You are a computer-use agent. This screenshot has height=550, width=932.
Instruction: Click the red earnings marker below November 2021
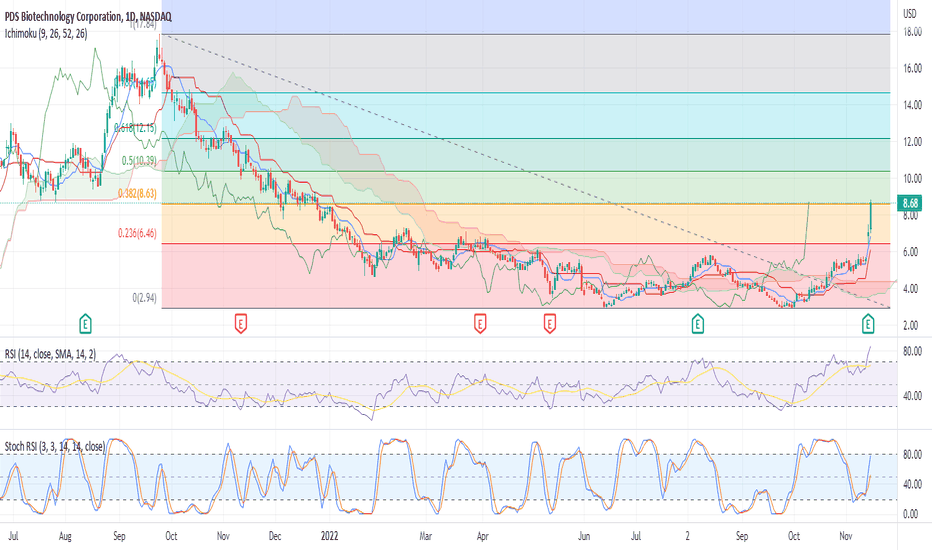point(241,324)
